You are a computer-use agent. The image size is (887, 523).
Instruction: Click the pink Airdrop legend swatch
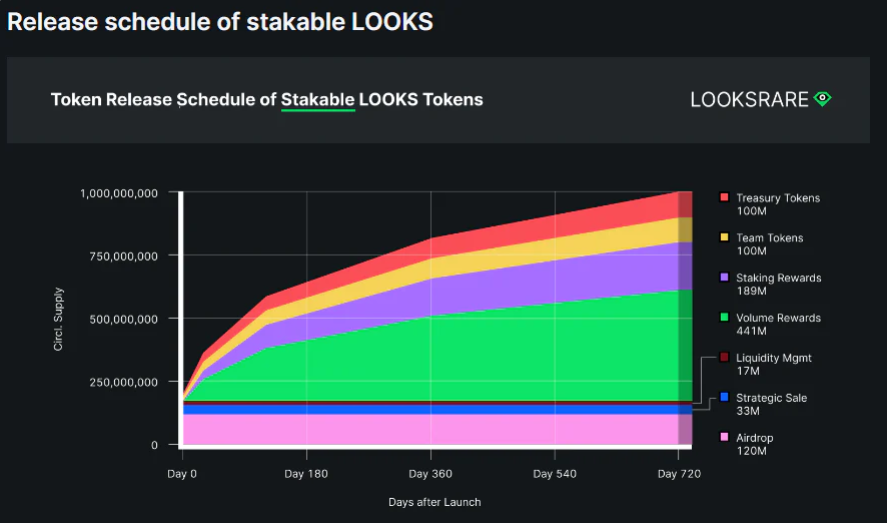(x=724, y=438)
